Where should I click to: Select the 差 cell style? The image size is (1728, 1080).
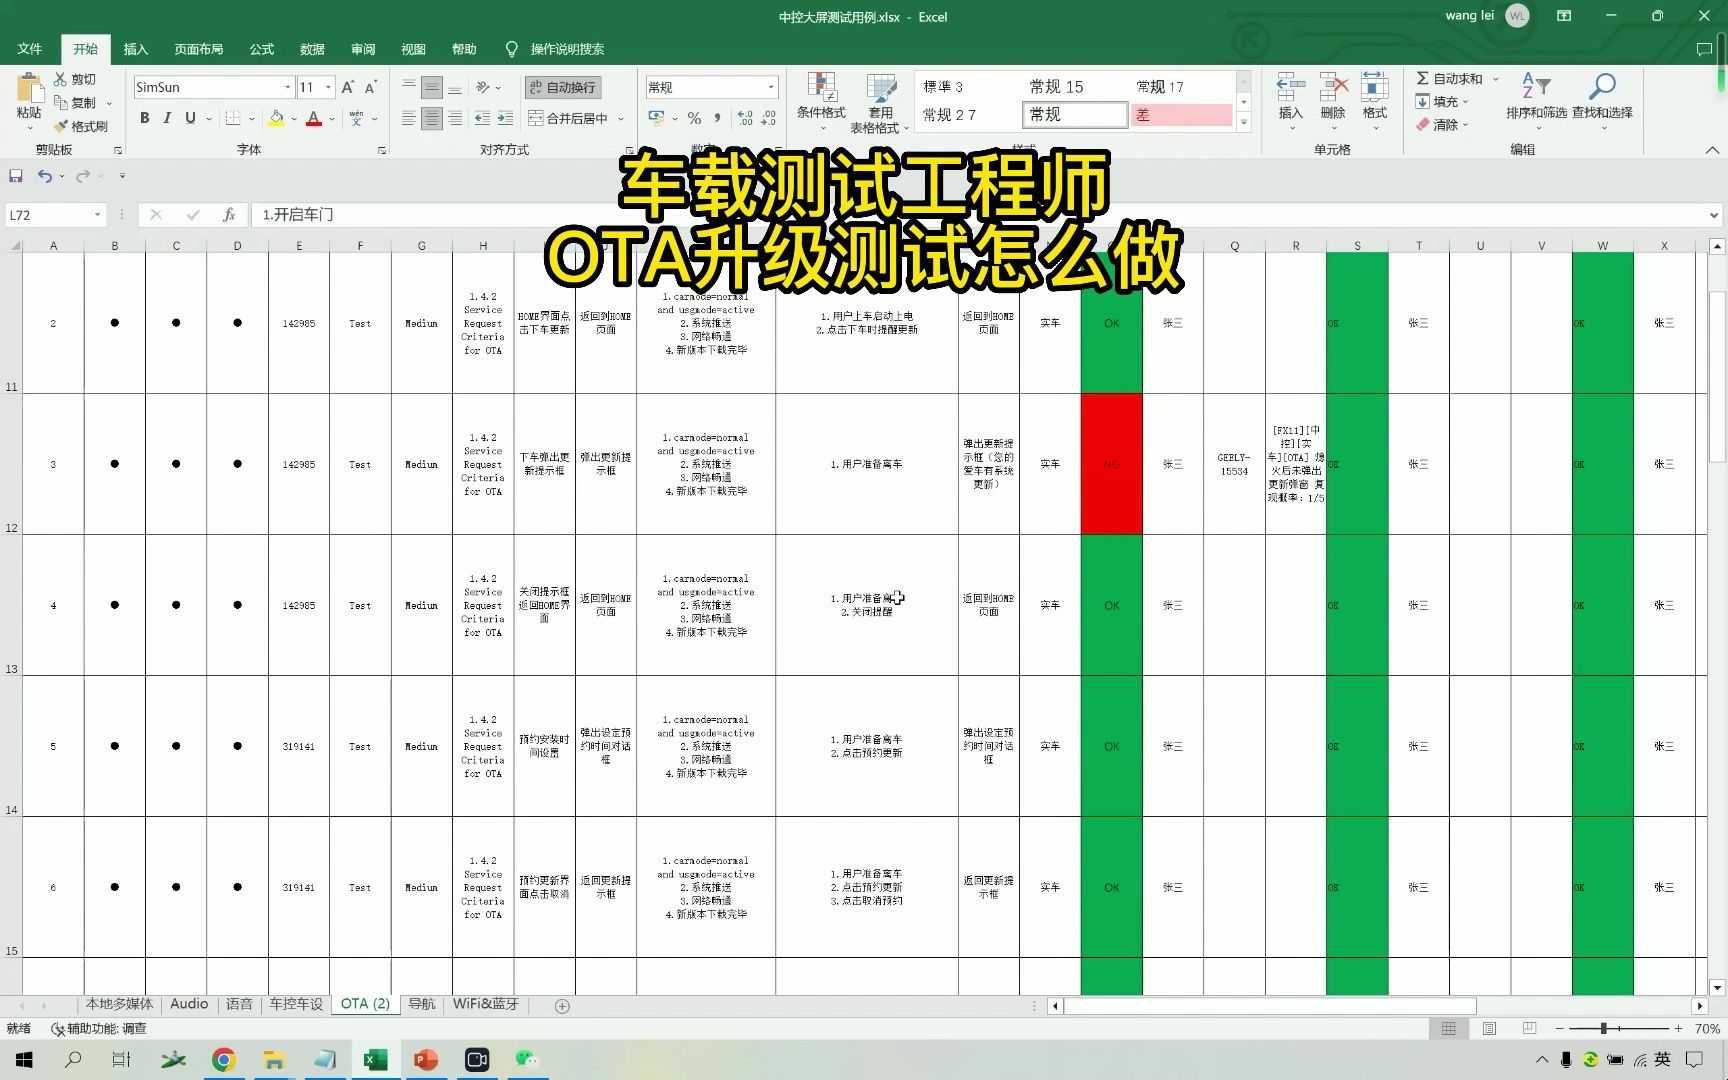tap(1182, 115)
